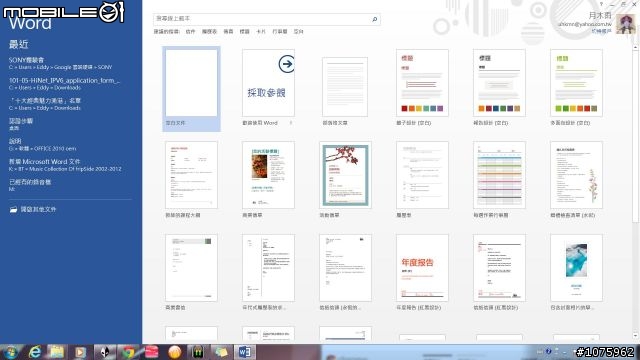Click the open other documents folder link
The width and height of the screenshot is (640, 360).
(33, 209)
